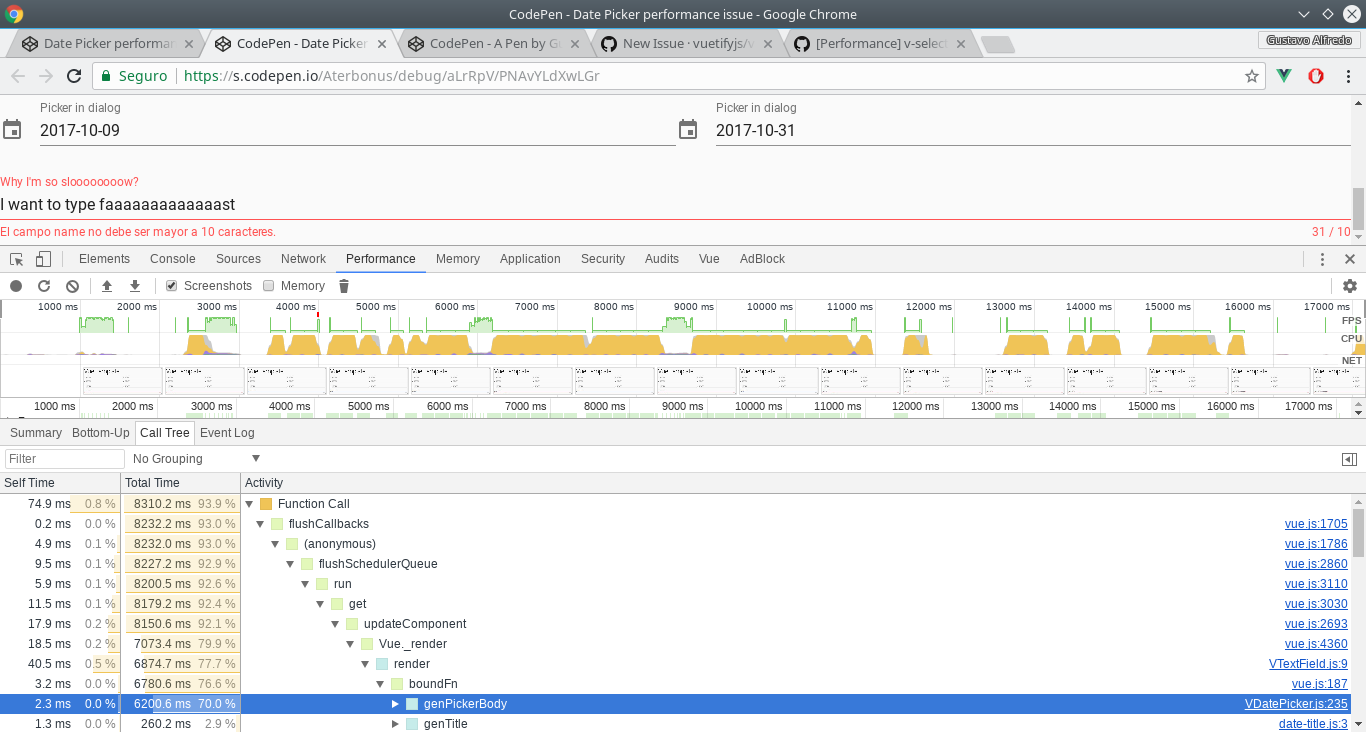
Task: Open vue.js:2860 in Sources
Action: (x=1316, y=563)
